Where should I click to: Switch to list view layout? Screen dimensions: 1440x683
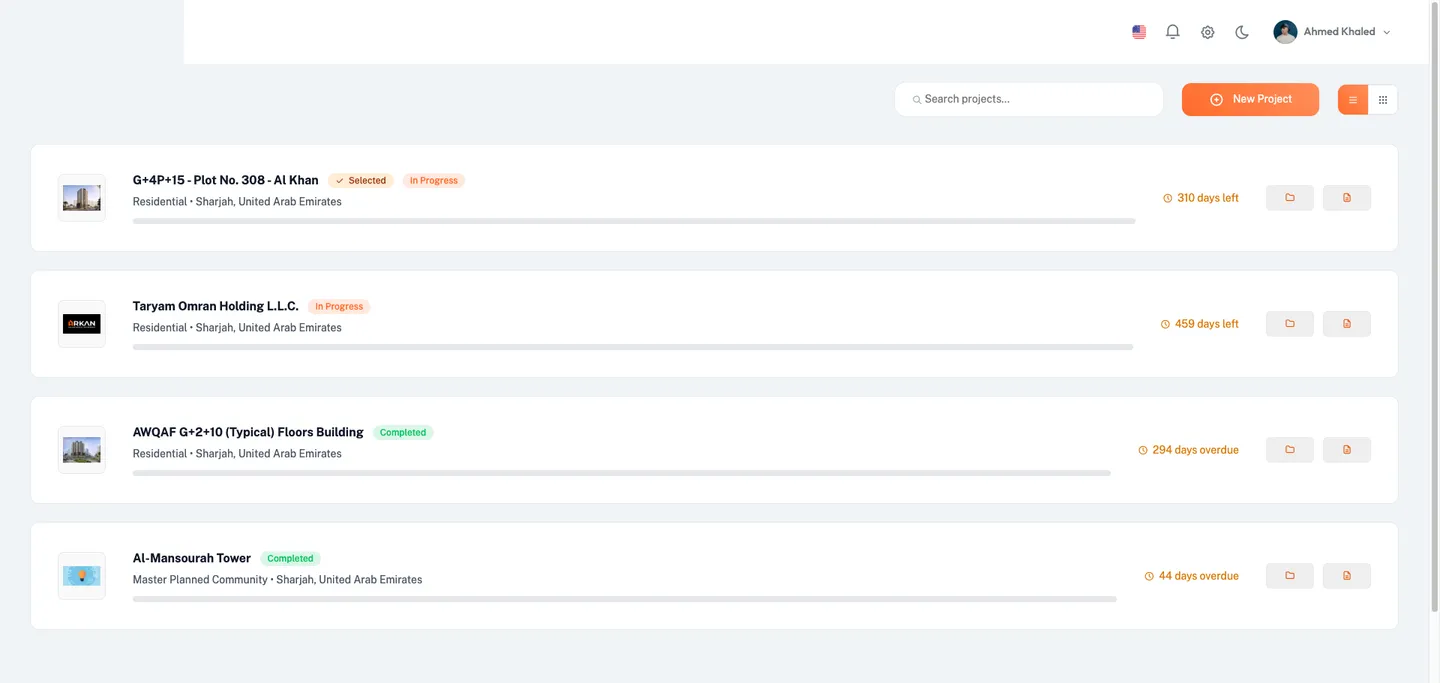point(1352,99)
